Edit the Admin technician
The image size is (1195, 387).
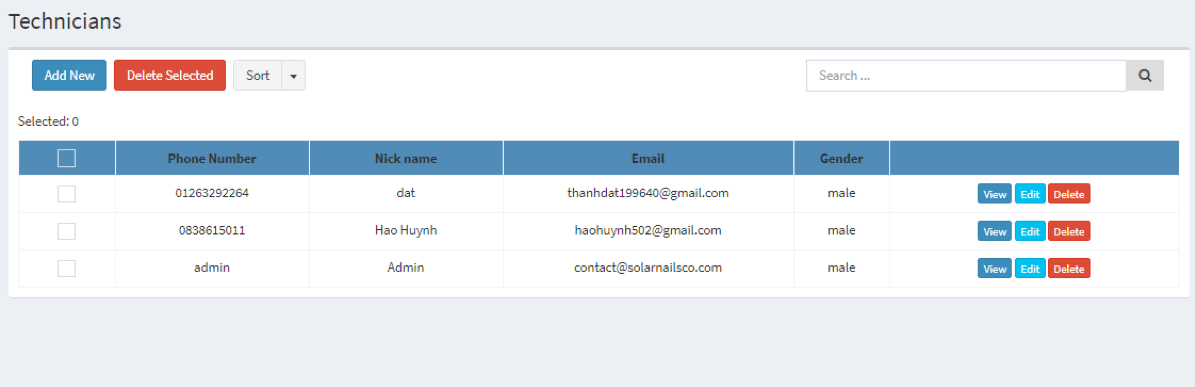pos(1030,268)
